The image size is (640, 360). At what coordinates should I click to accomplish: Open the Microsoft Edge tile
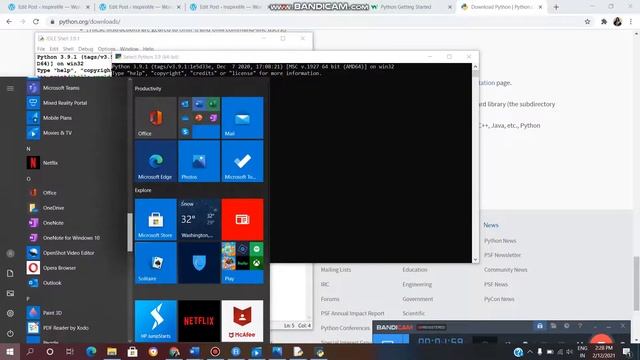click(156, 161)
